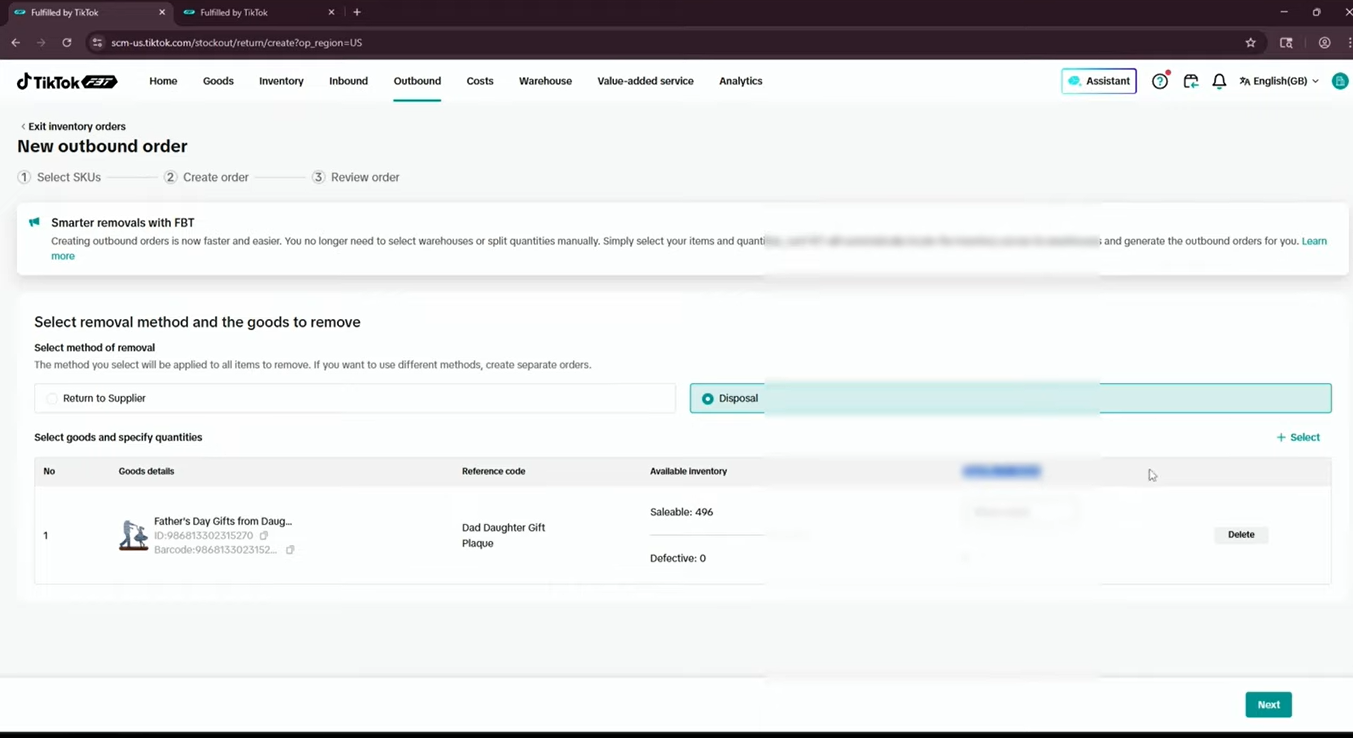Open the Home menu
Screen dimensions: 1353x738
coord(163,81)
